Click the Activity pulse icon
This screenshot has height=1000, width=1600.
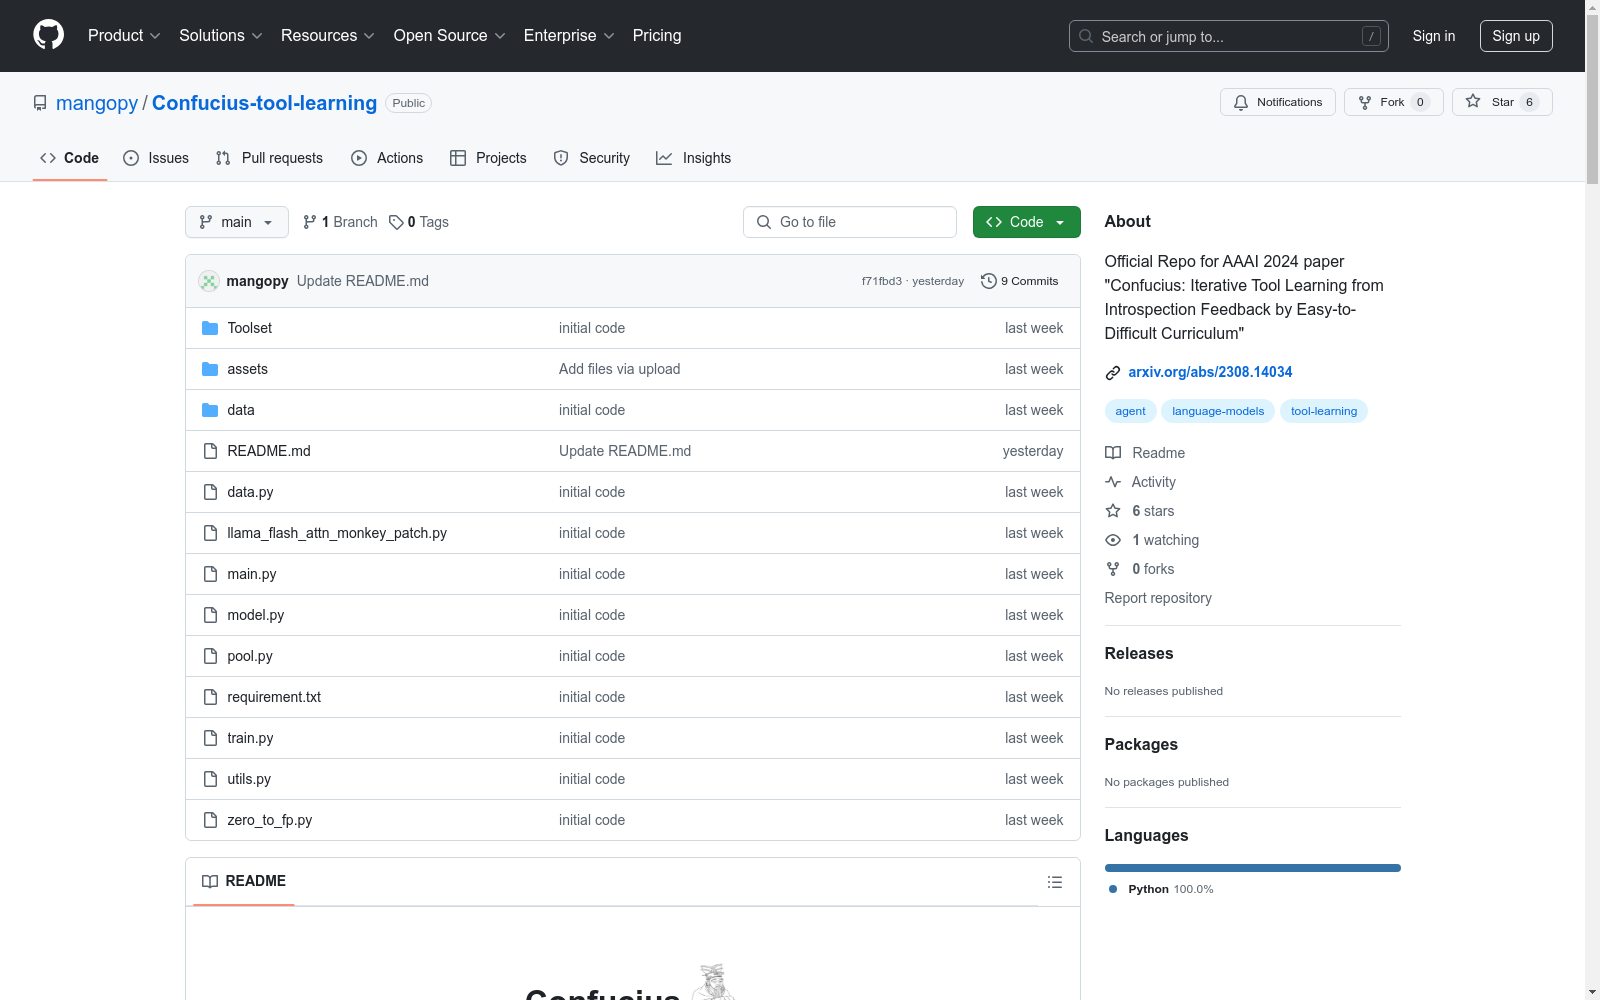[1113, 482]
